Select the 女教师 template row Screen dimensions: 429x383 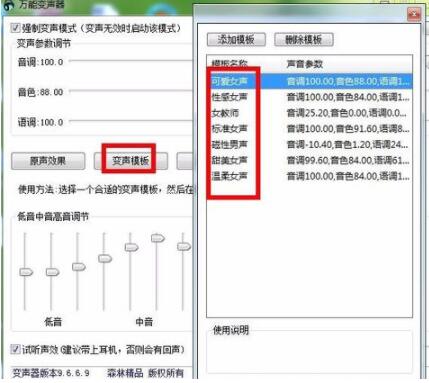coord(309,113)
